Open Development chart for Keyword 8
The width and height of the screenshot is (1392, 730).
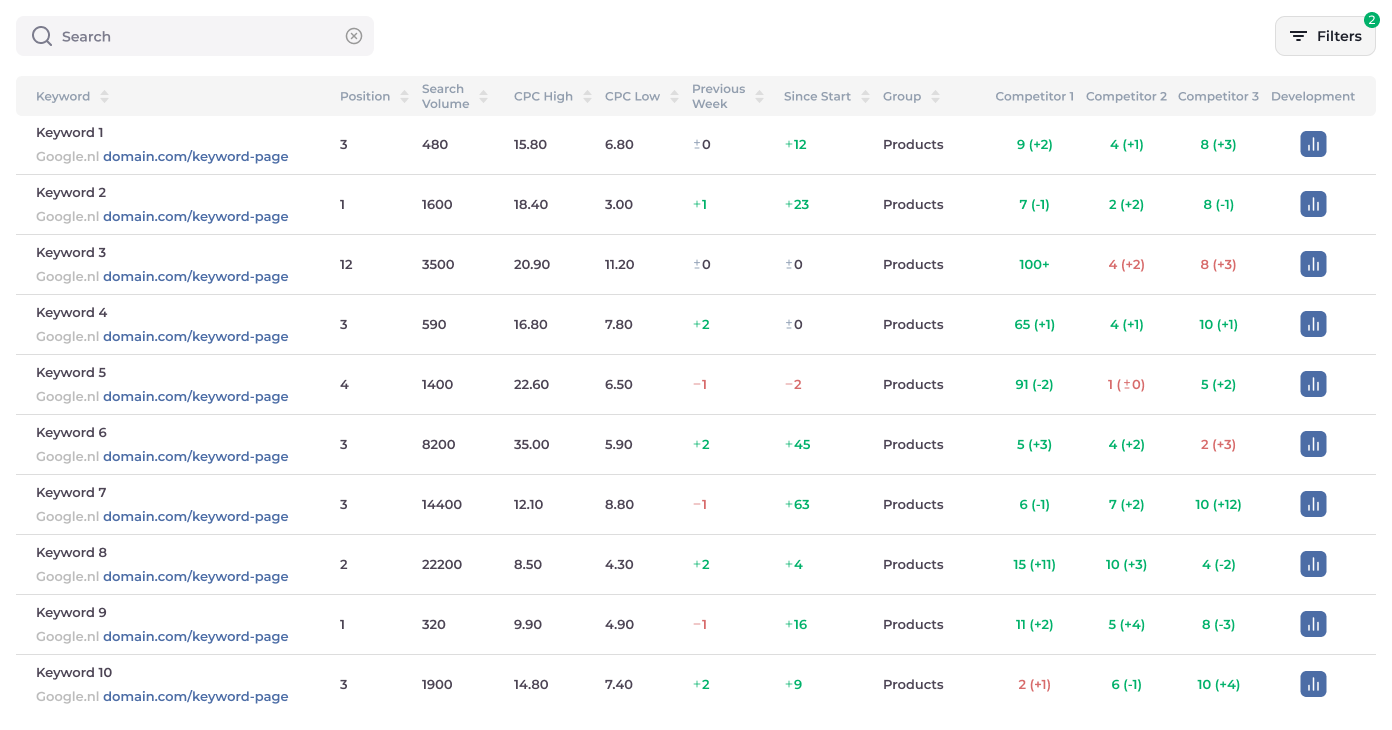tap(1313, 564)
